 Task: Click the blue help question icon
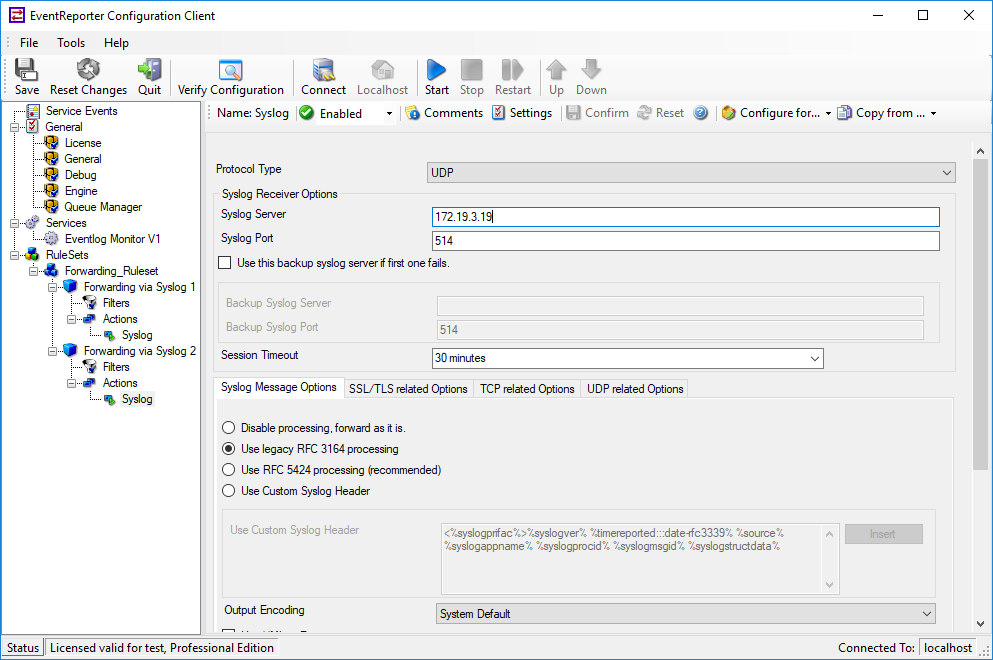[x=700, y=113]
